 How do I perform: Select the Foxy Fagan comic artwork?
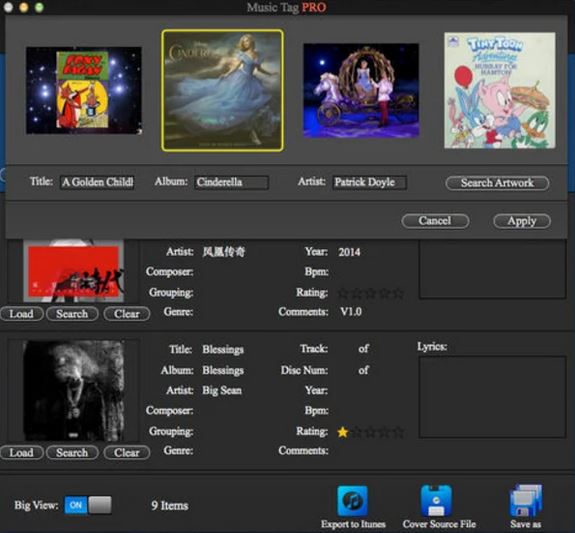click(x=84, y=90)
